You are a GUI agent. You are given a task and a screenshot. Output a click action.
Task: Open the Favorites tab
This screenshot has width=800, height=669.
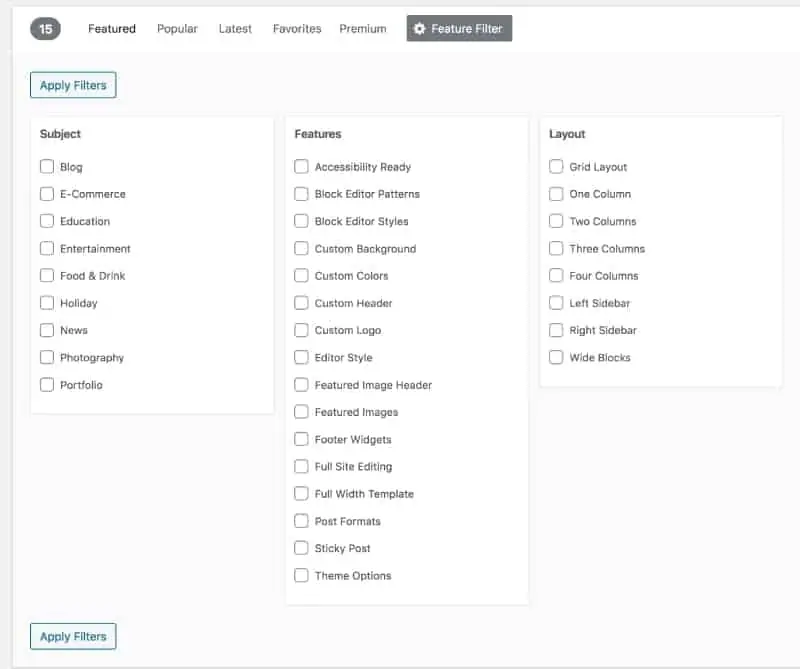[297, 29]
